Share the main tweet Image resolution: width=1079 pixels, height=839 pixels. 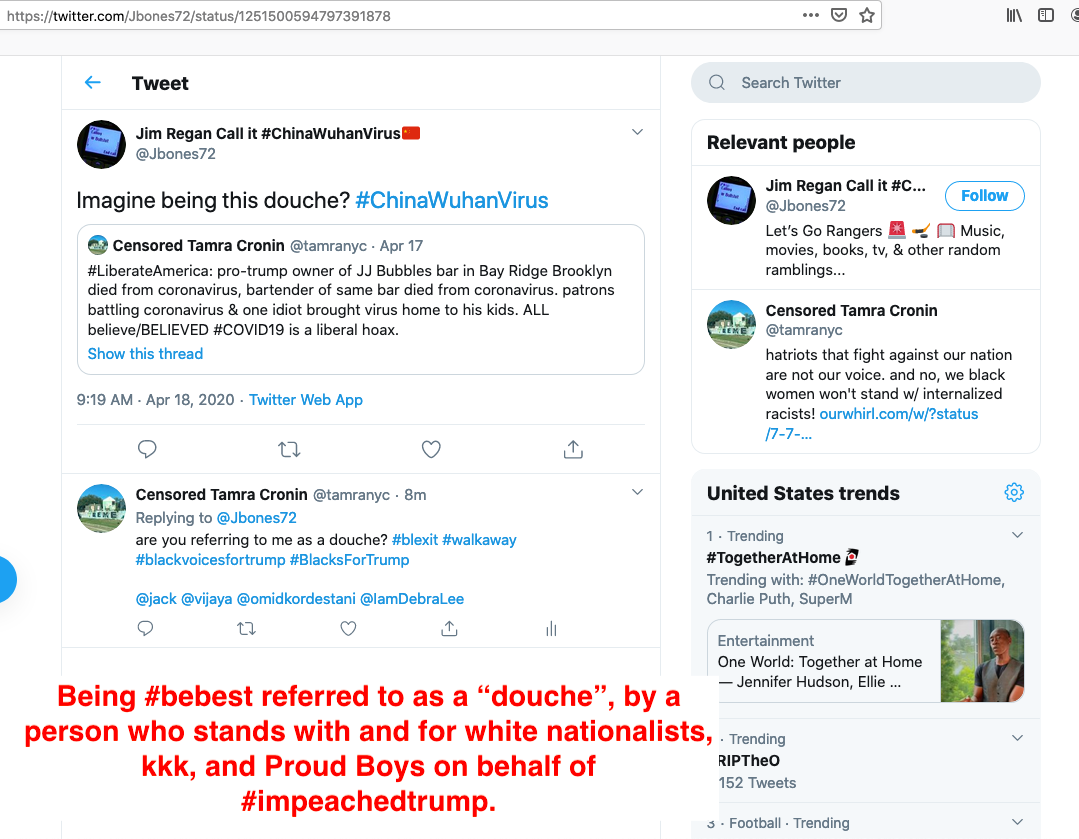(x=573, y=450)
